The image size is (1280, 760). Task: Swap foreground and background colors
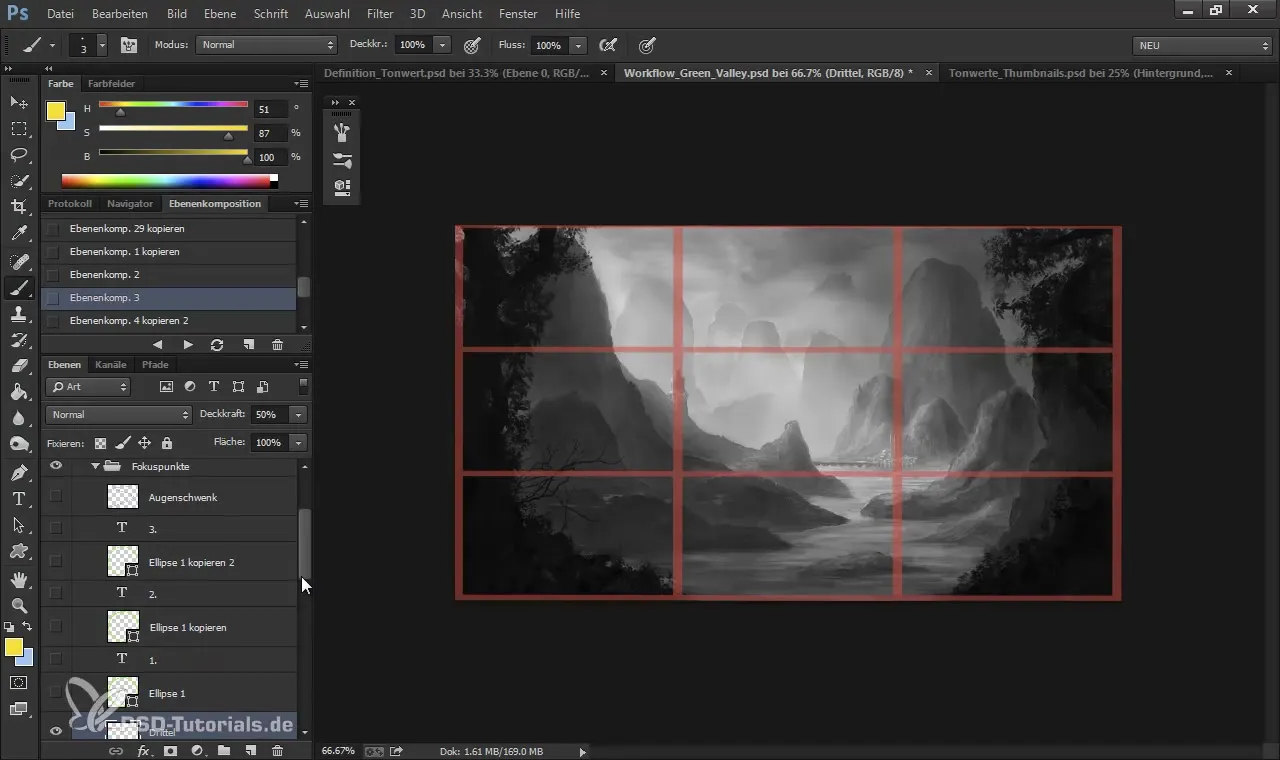pos(28,627)
